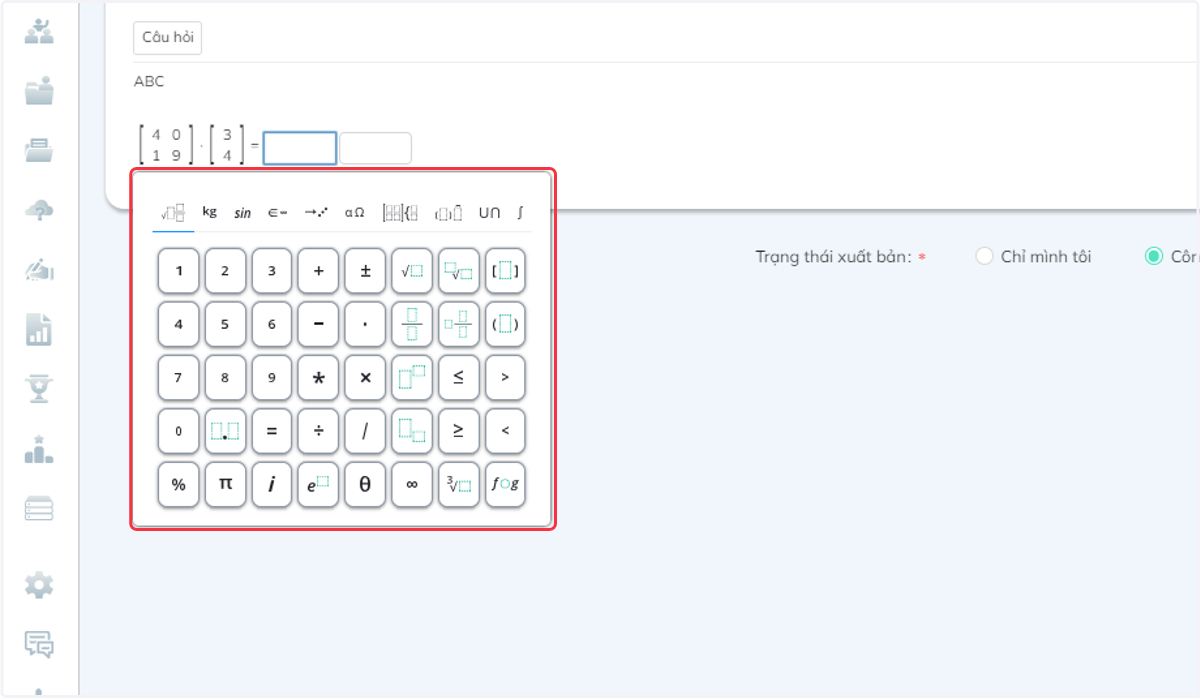Insert the fraction template
Screen dimensions: 1200x698
(412, 324)
